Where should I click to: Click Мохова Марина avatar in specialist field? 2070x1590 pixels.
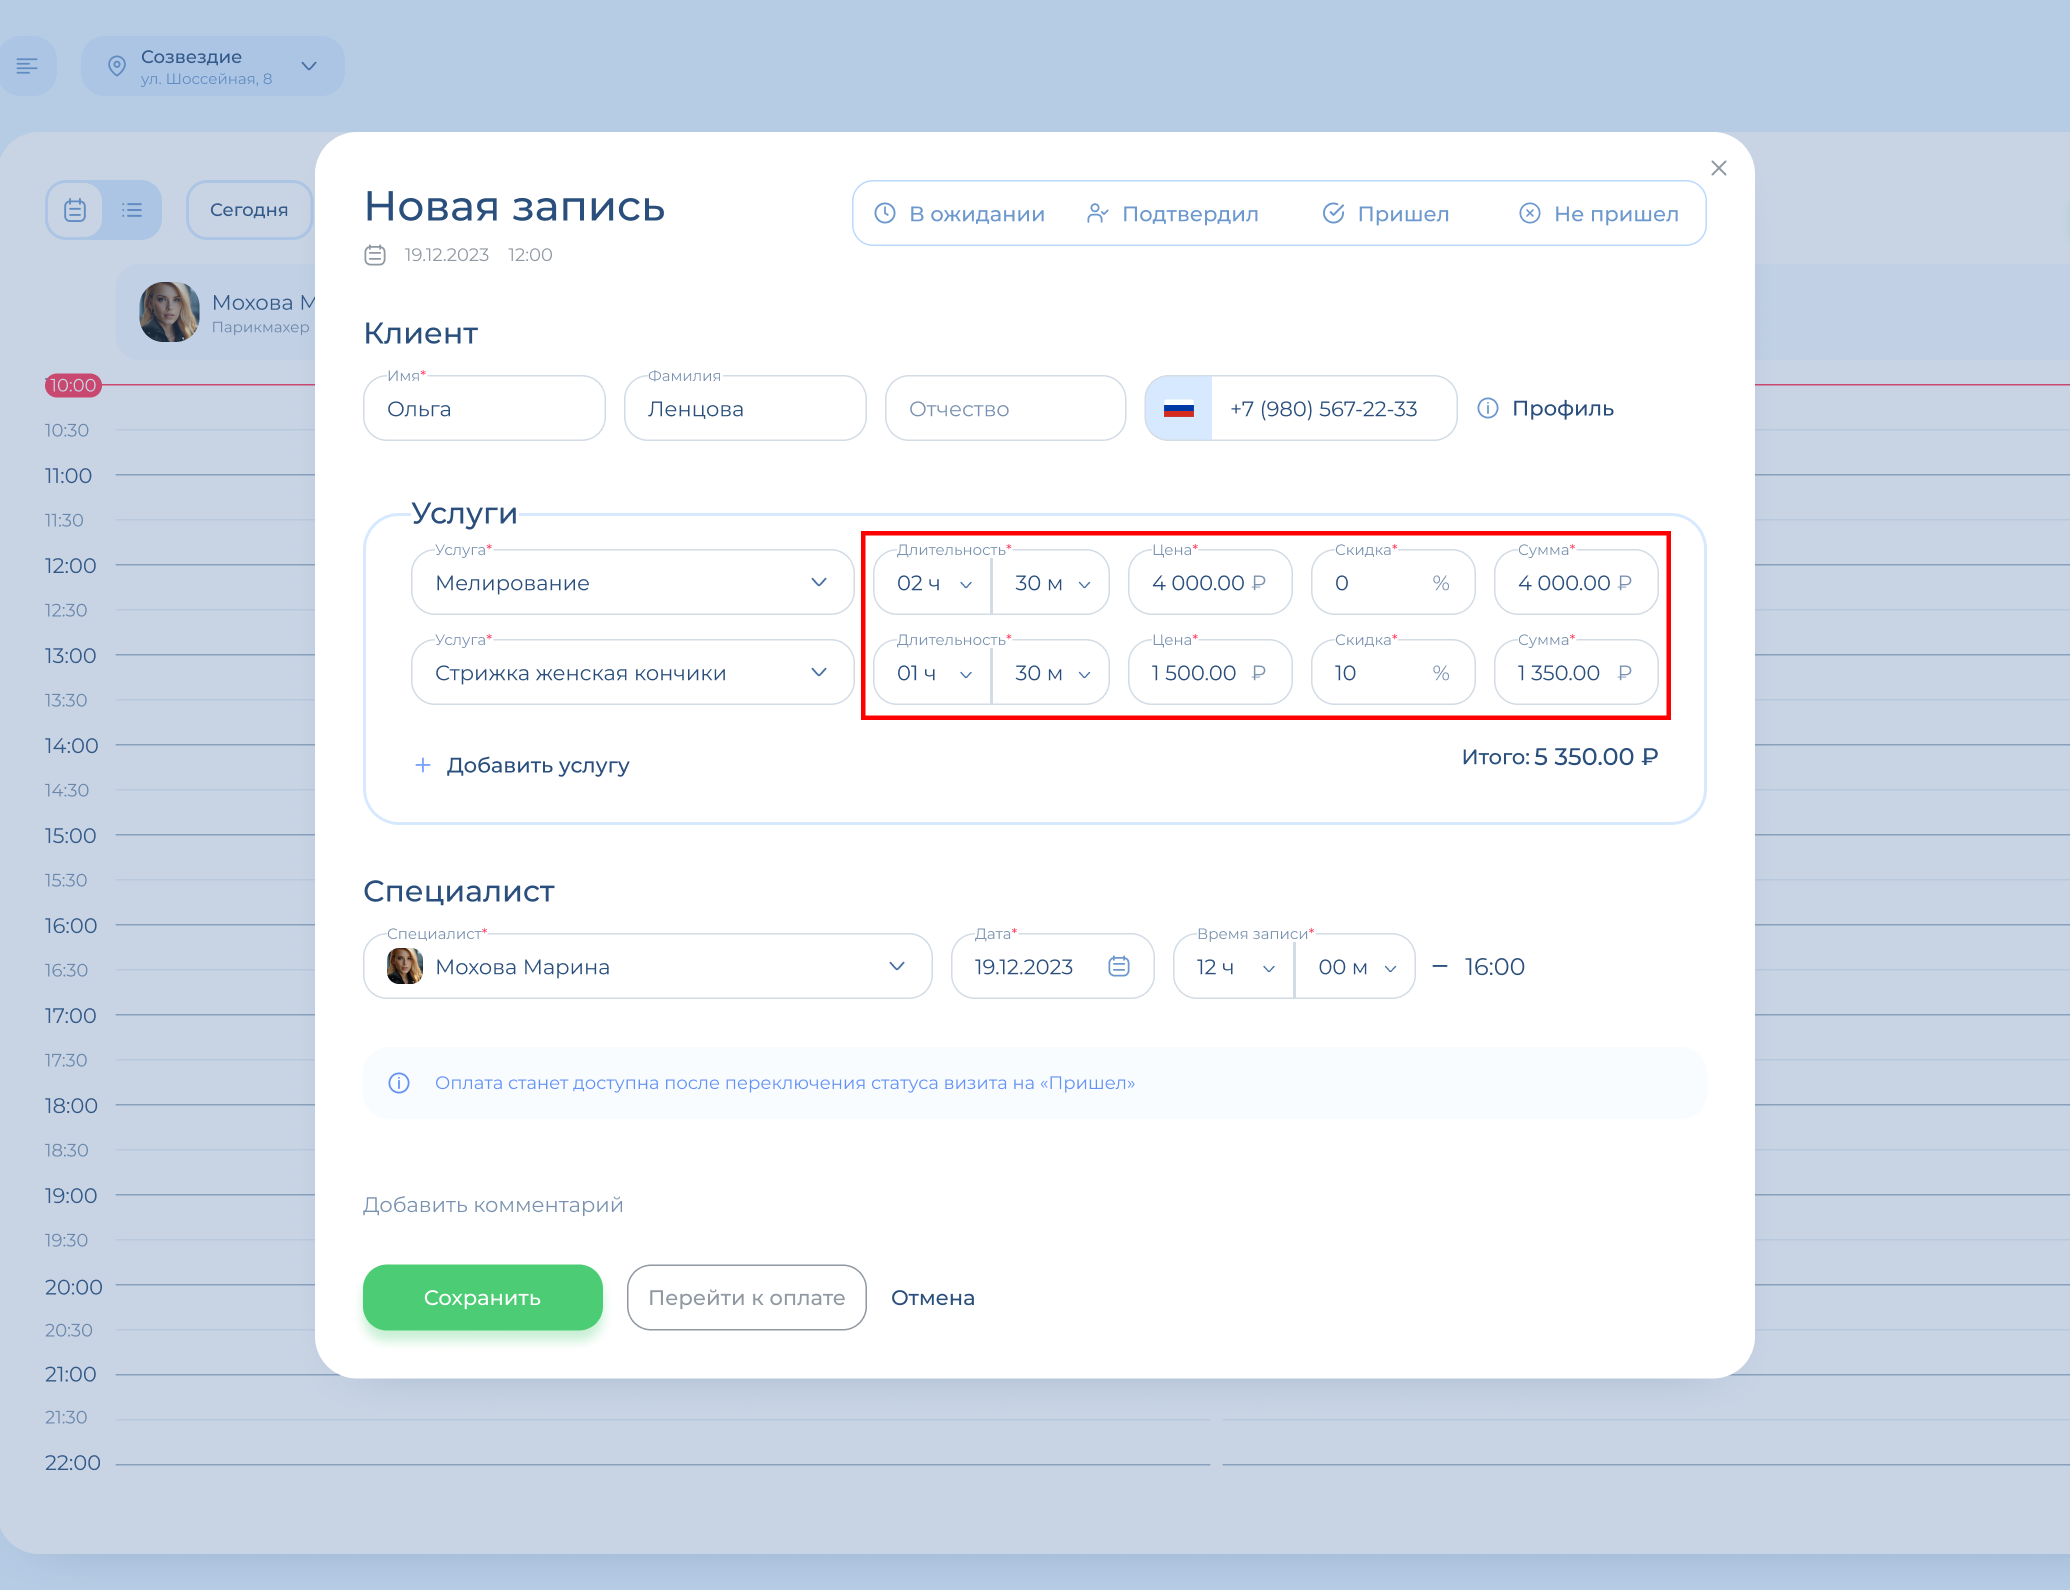405,966
